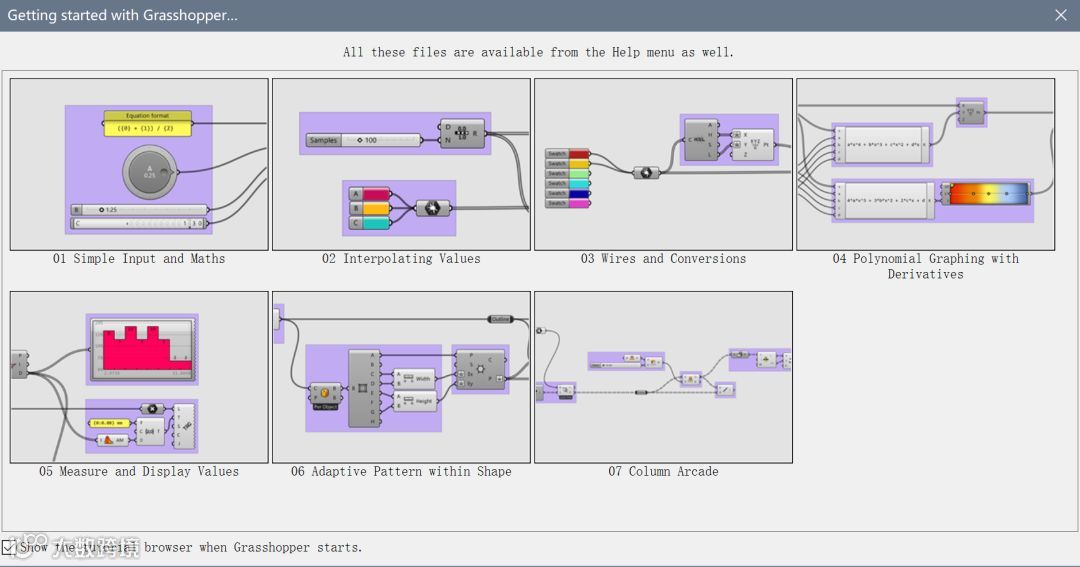
Task: Click the '05 Measure and Display Values' caption
Action: coord(139,472)
